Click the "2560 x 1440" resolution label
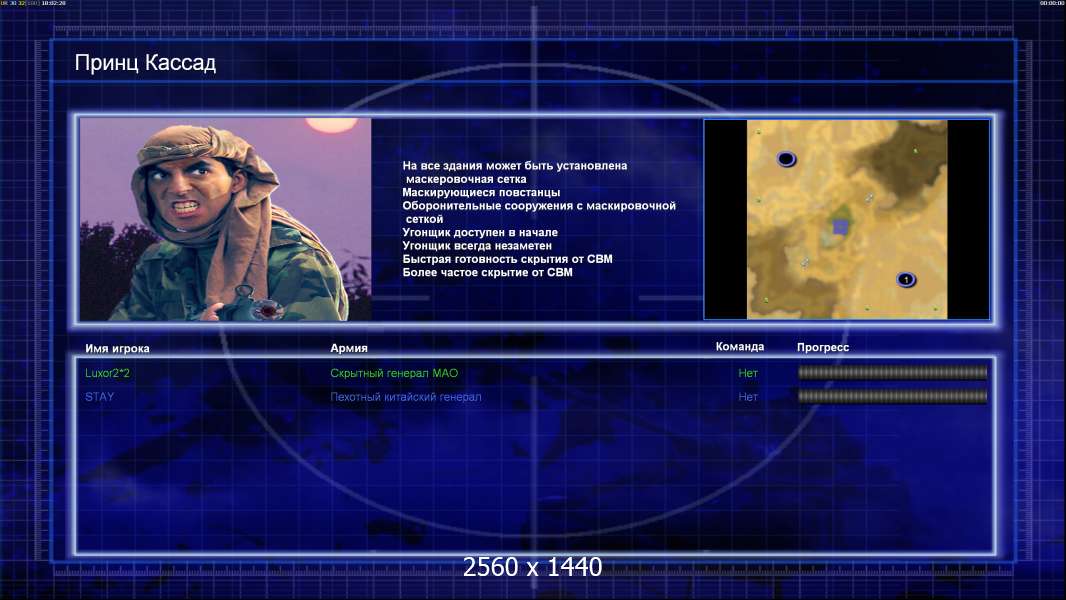 point(532,567)
